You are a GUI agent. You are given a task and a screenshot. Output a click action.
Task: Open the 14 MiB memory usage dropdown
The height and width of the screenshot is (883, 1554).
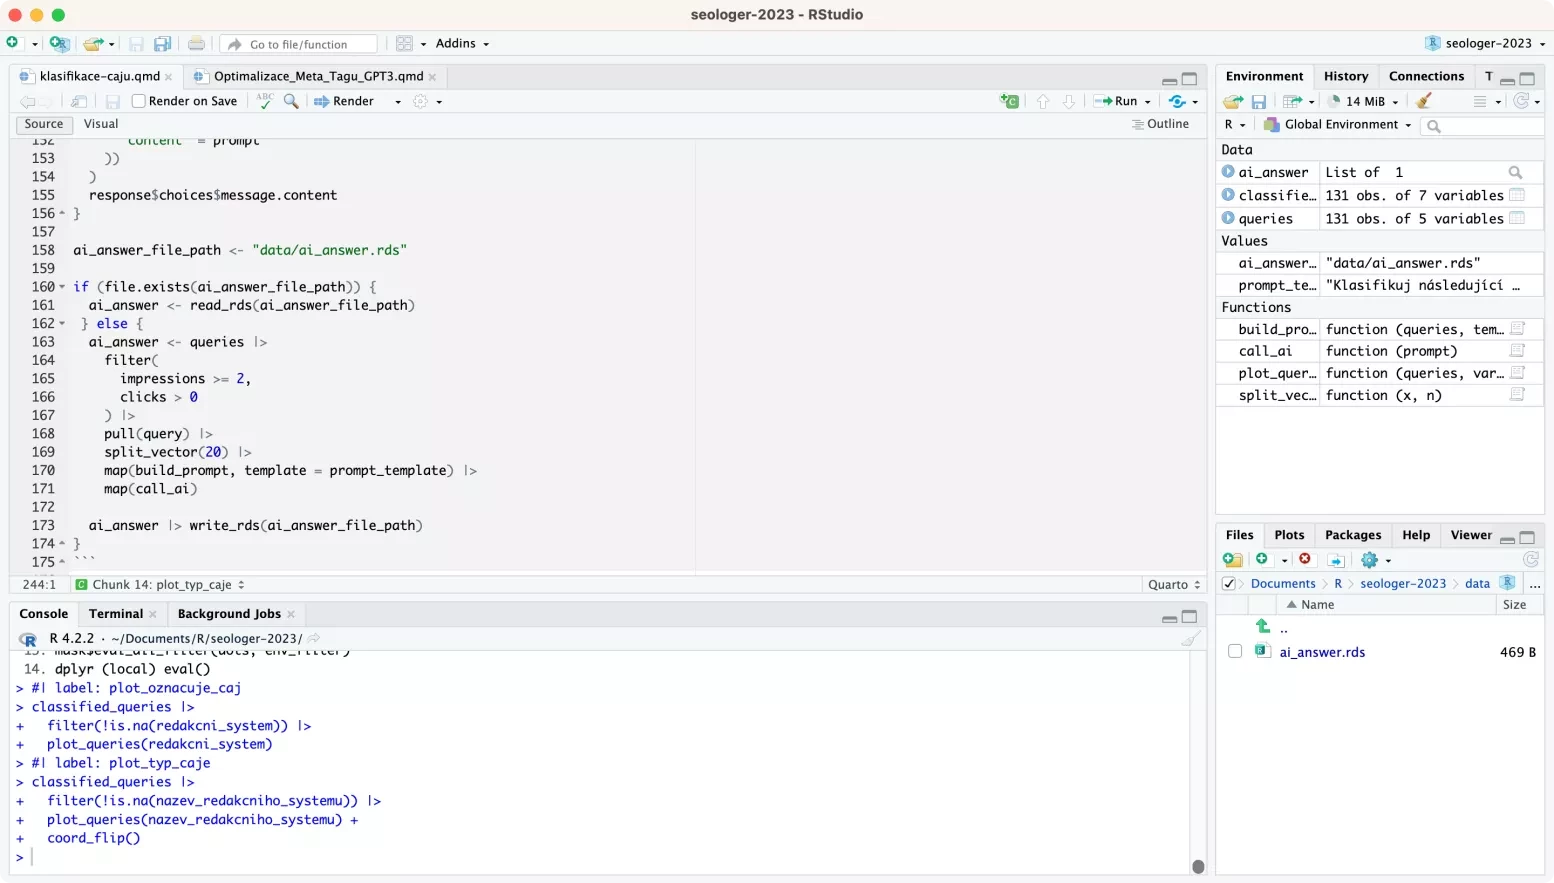(1363, 101)
